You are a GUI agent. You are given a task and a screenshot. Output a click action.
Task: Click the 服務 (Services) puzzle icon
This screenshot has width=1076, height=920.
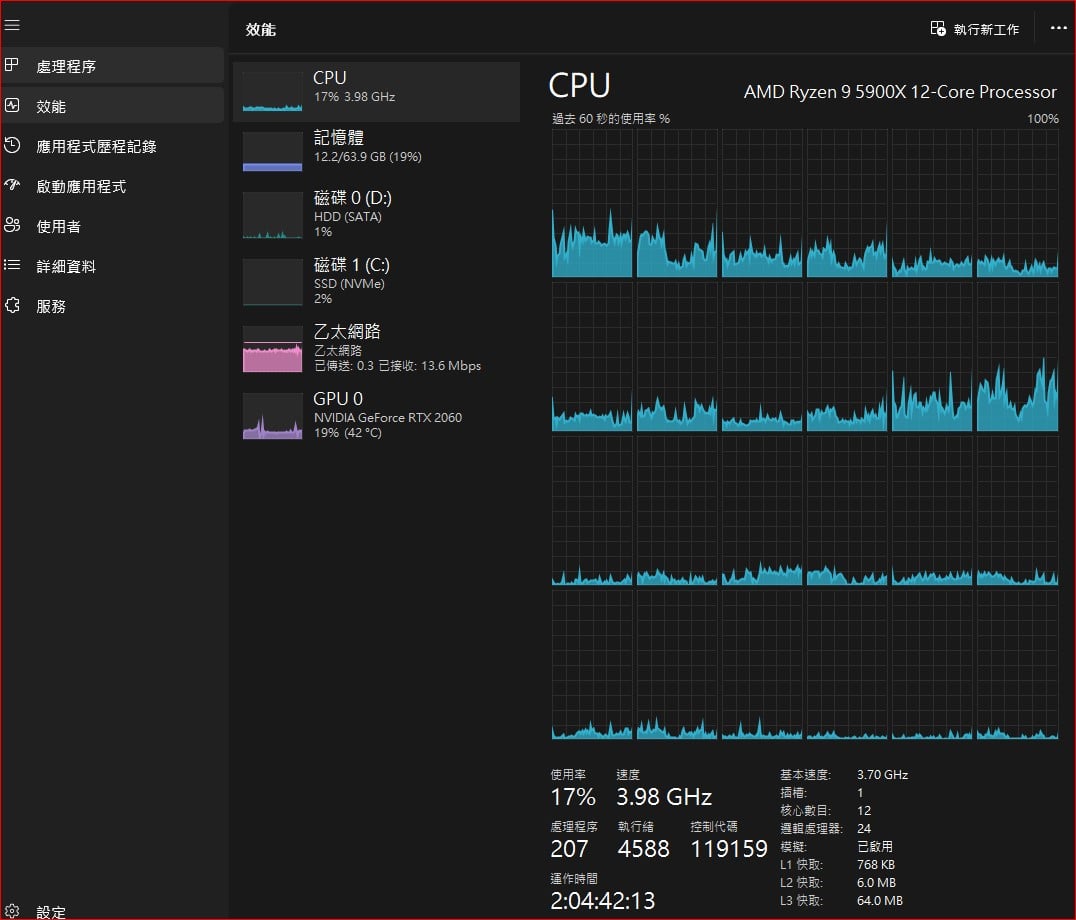(12, 306)
